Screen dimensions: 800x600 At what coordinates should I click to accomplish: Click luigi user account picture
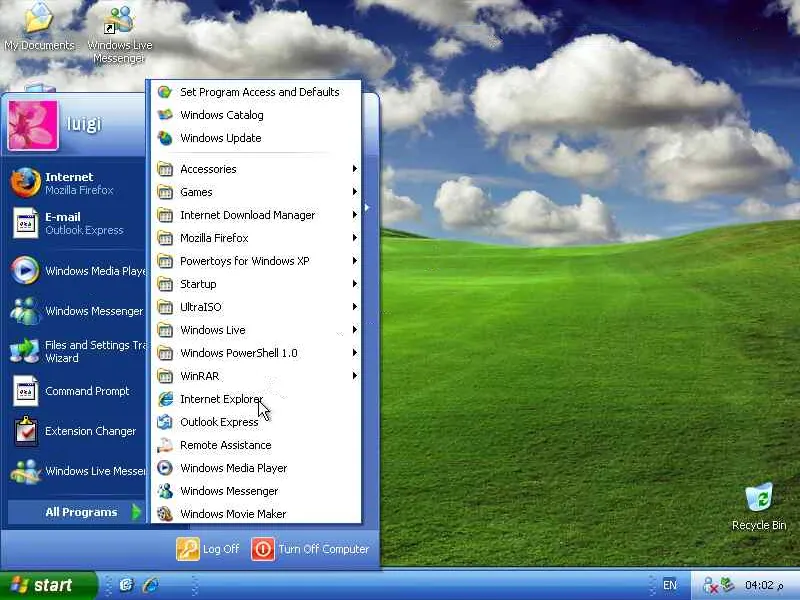click(x=33, y=125)
